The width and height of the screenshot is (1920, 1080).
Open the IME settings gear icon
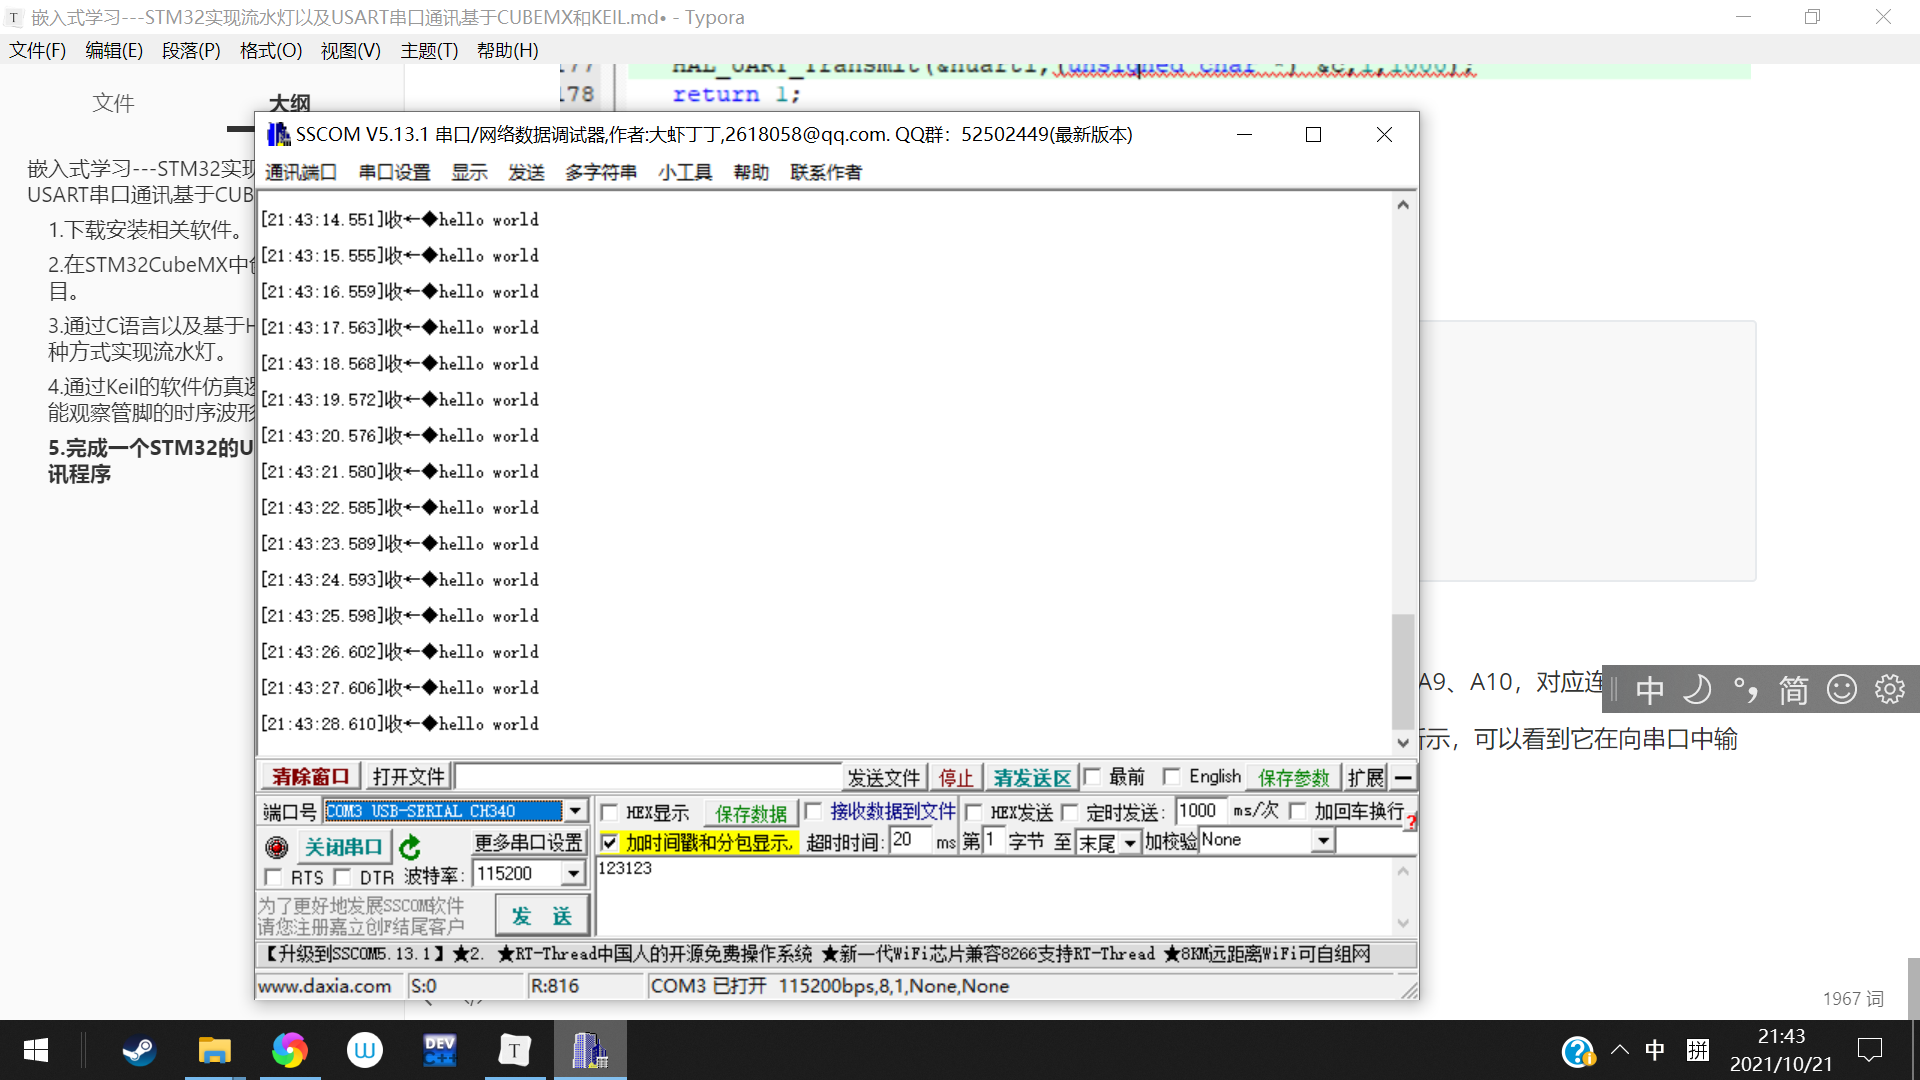coord(1889,689)
